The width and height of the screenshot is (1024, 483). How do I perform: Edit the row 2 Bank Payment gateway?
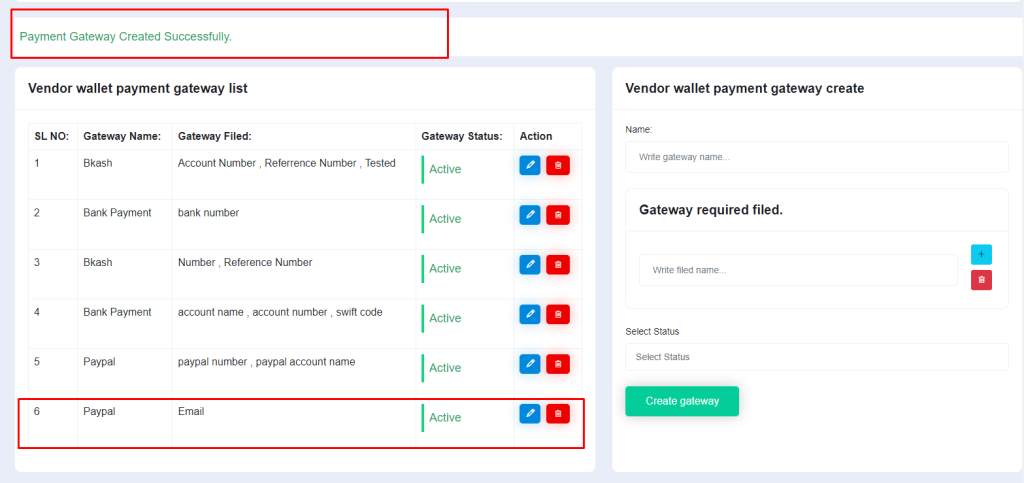point(530,215)
